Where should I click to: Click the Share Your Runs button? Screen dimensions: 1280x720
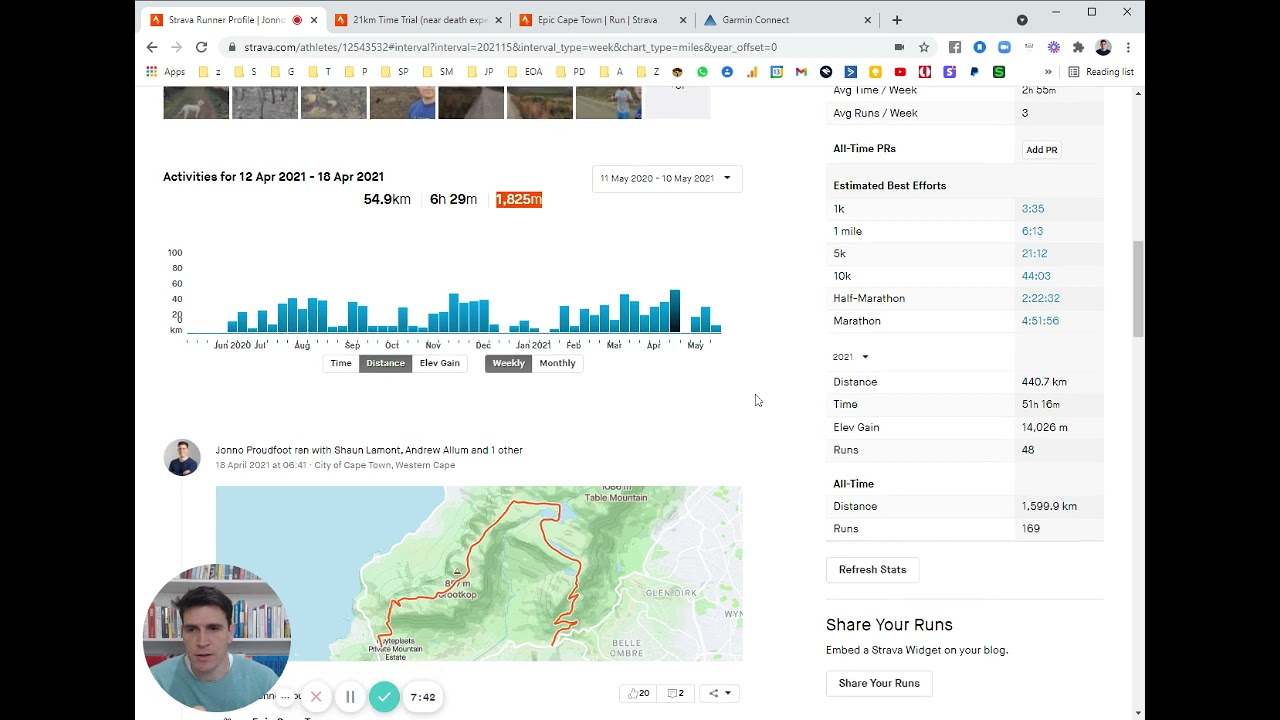879,683
